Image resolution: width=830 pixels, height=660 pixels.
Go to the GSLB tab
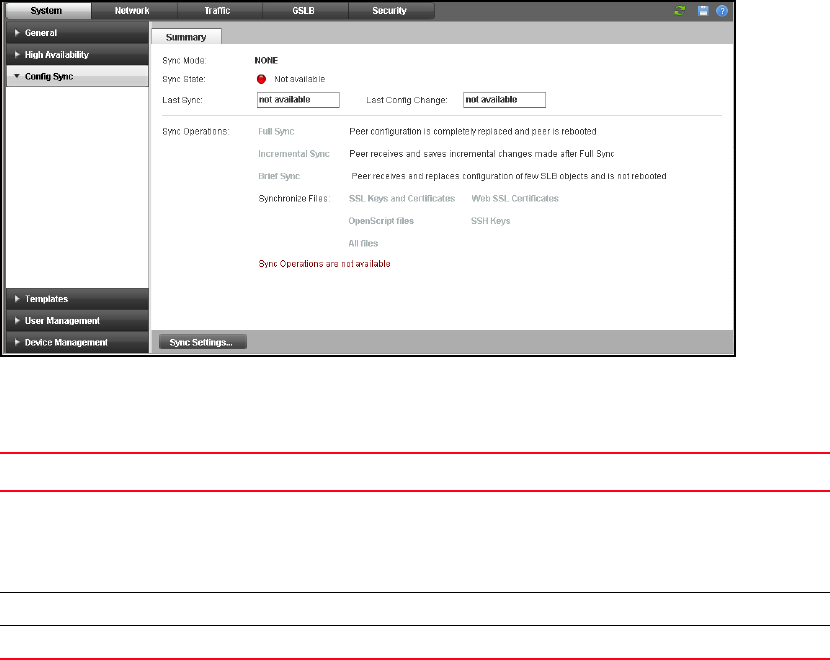pos(306,11)
